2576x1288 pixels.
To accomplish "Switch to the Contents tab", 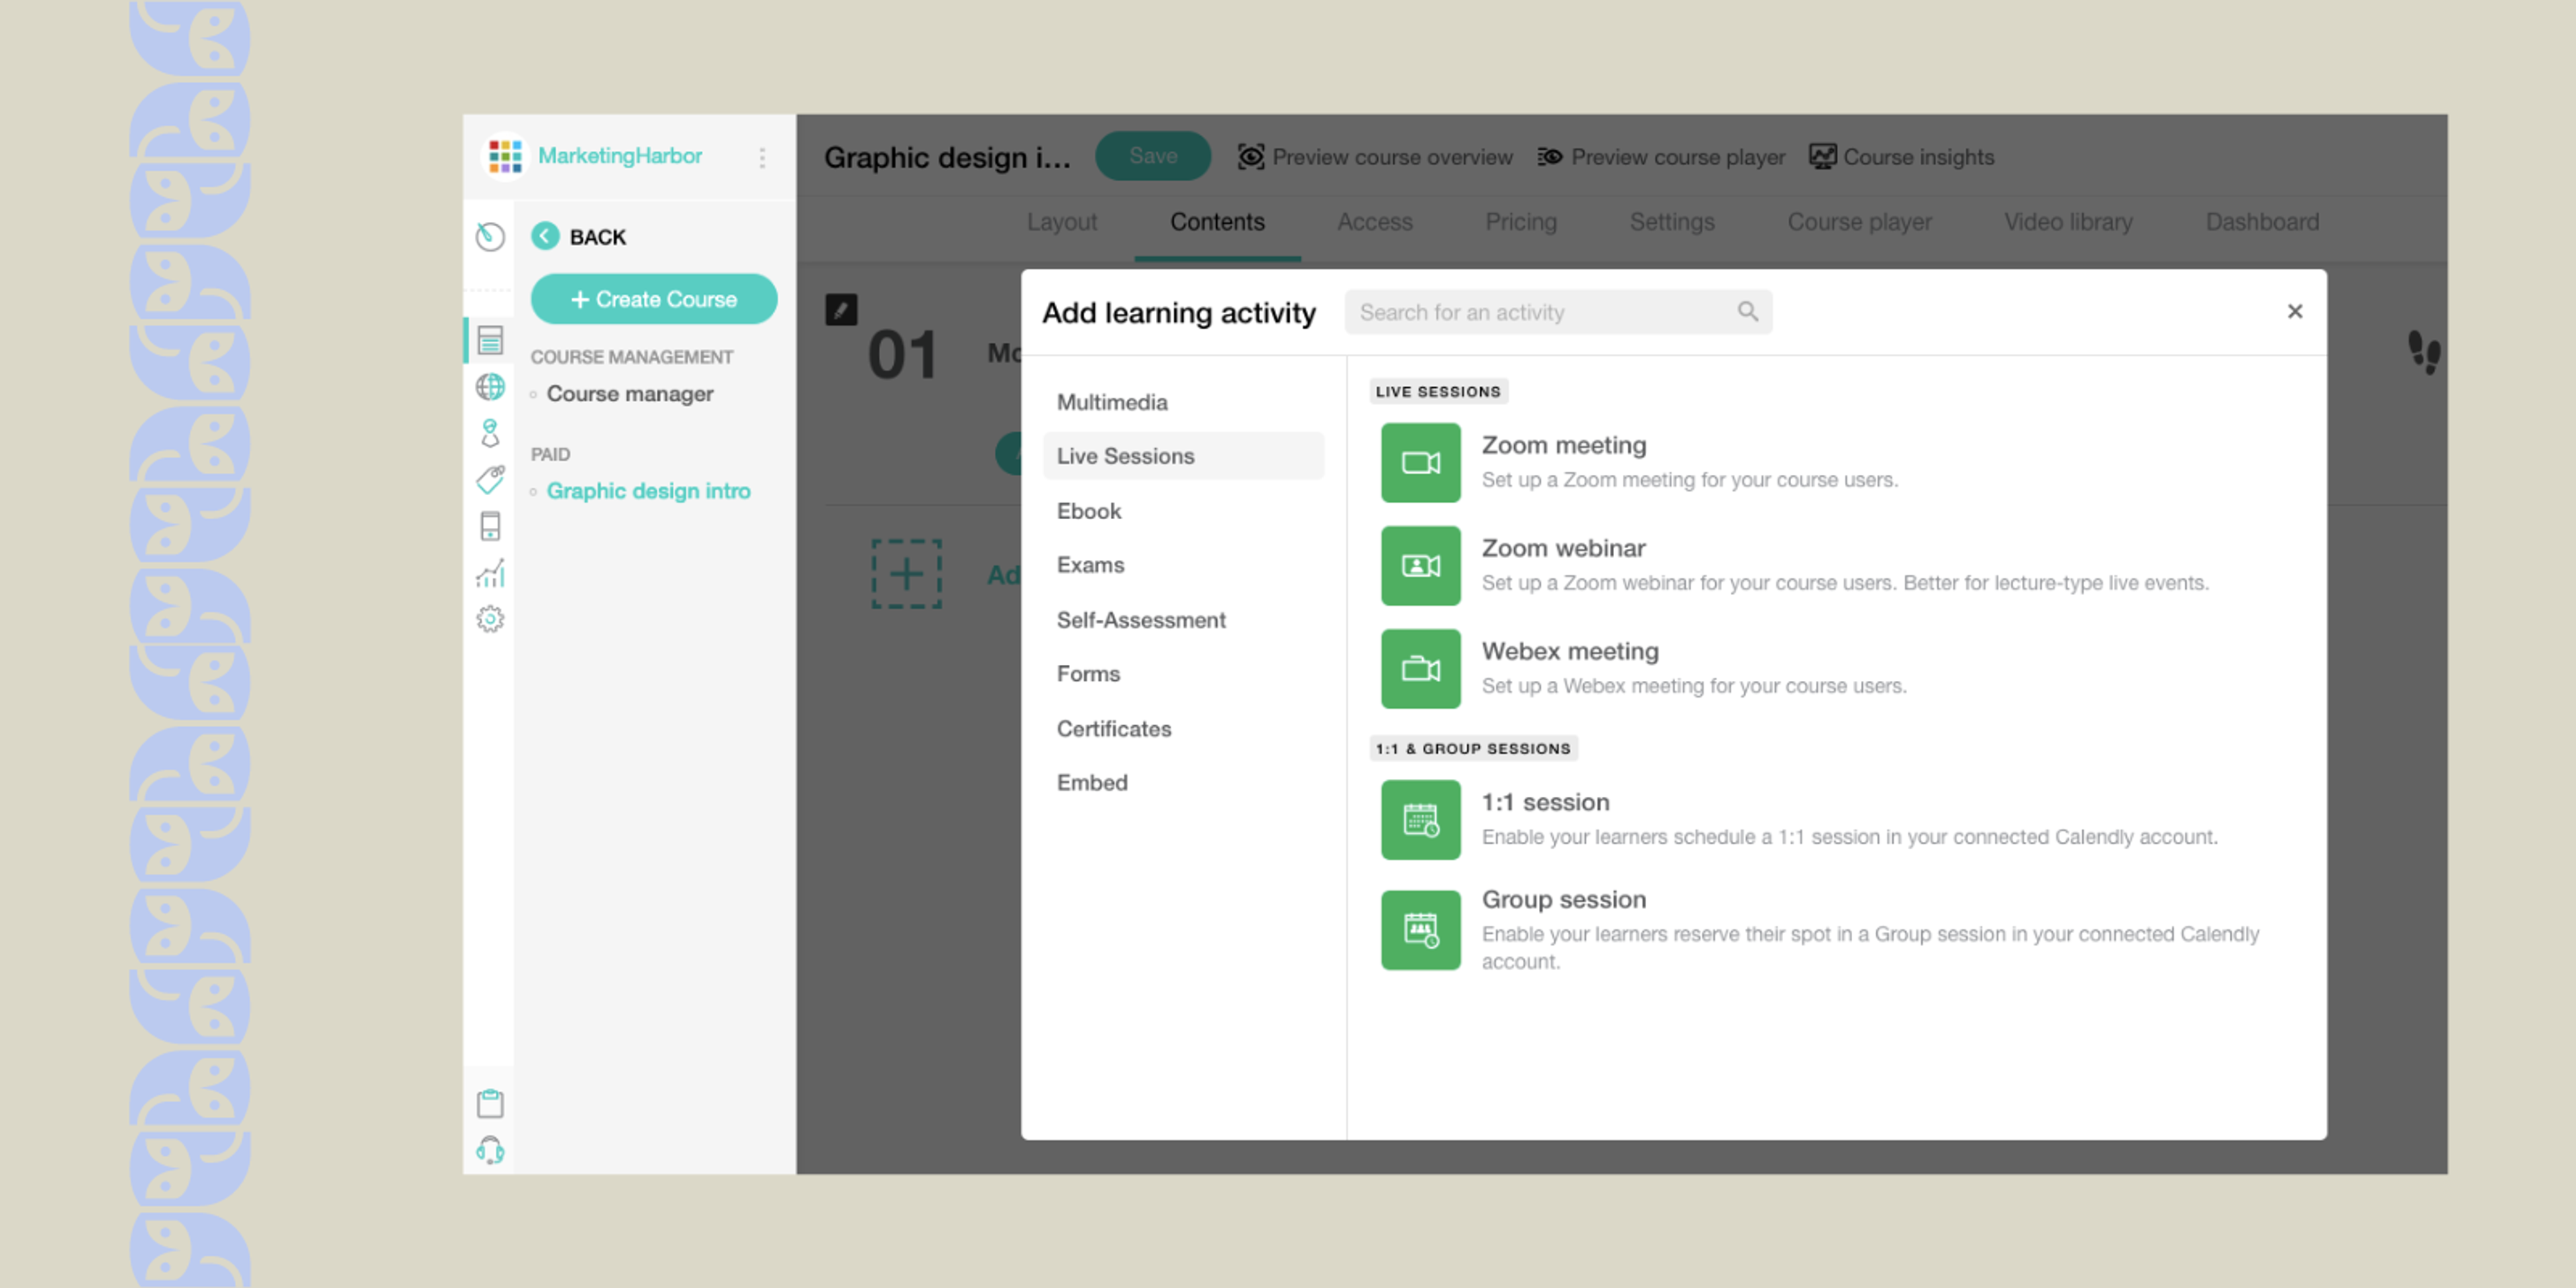I will (x=1217, y=222).
